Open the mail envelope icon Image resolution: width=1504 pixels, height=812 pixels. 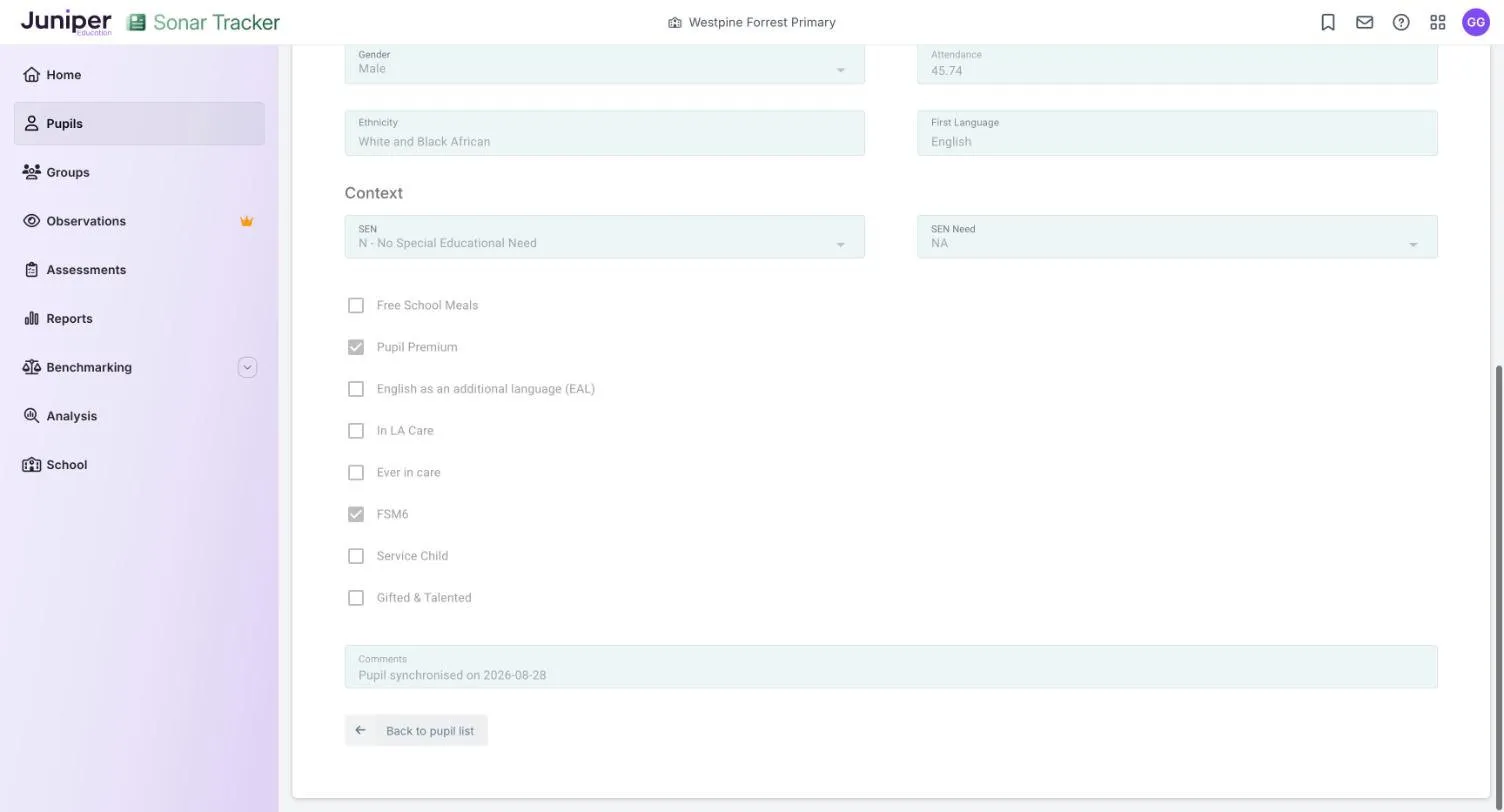pyautogui.click(x=1364, y=22)
